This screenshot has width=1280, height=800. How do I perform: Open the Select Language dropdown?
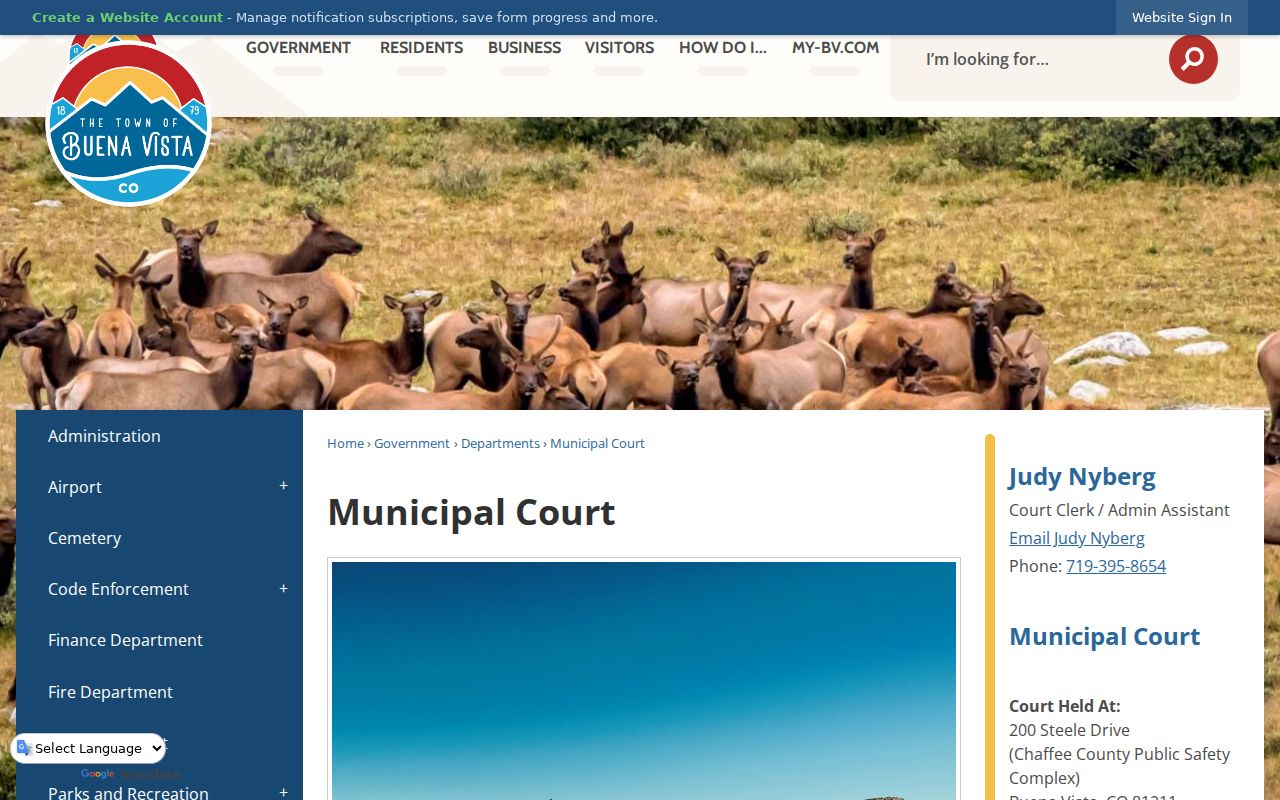(x=88, y=748)
